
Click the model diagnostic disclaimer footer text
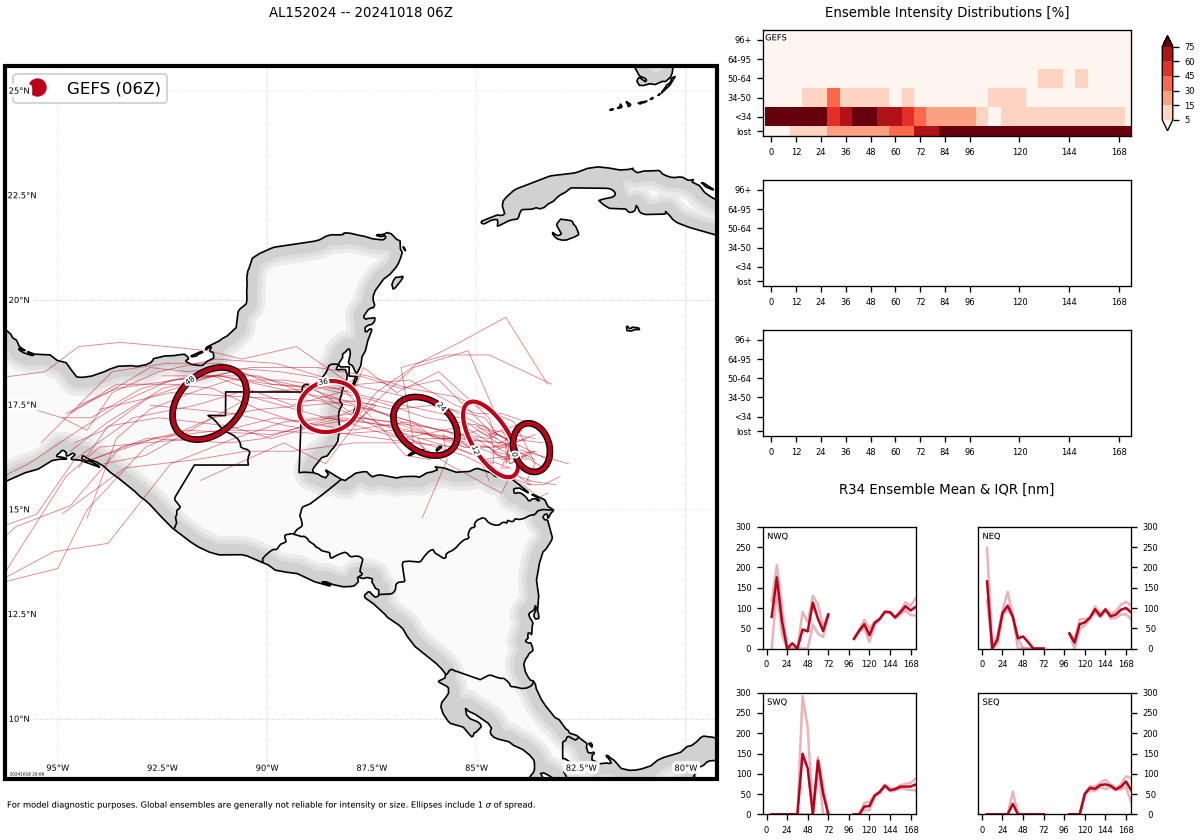271,805
